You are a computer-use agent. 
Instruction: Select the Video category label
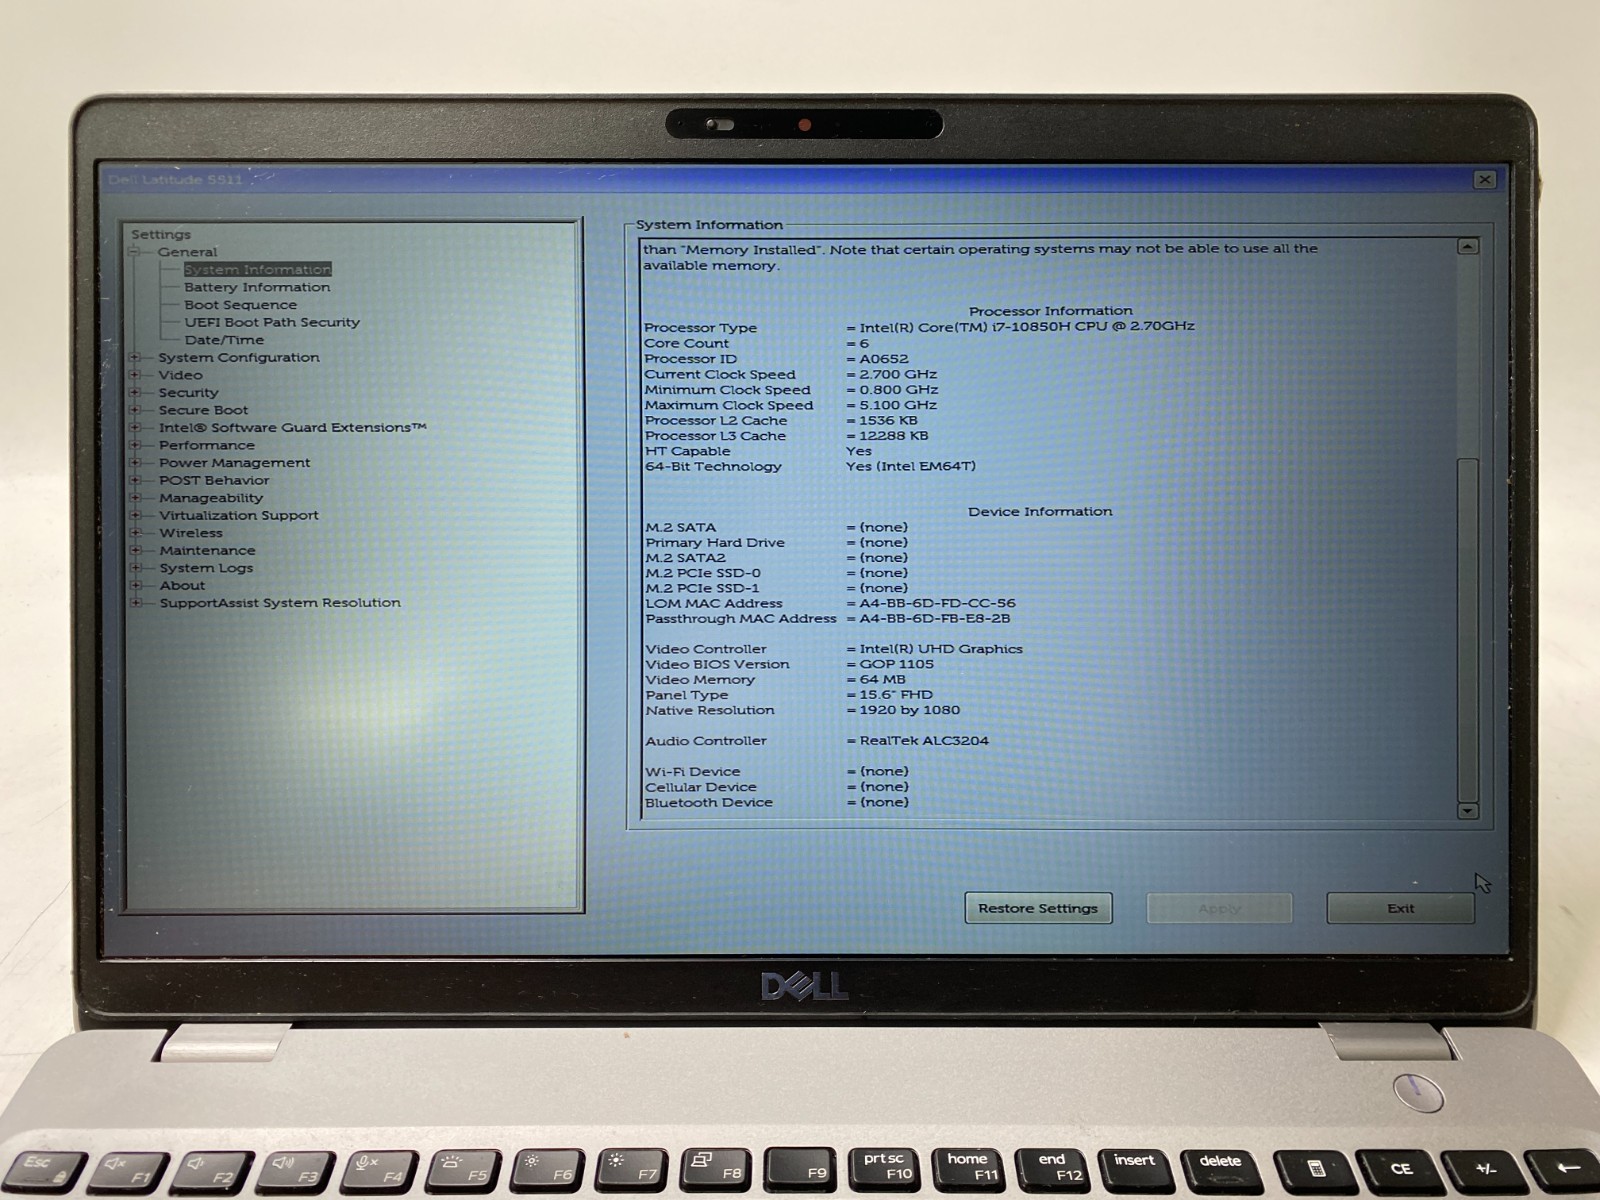(180, 375)
